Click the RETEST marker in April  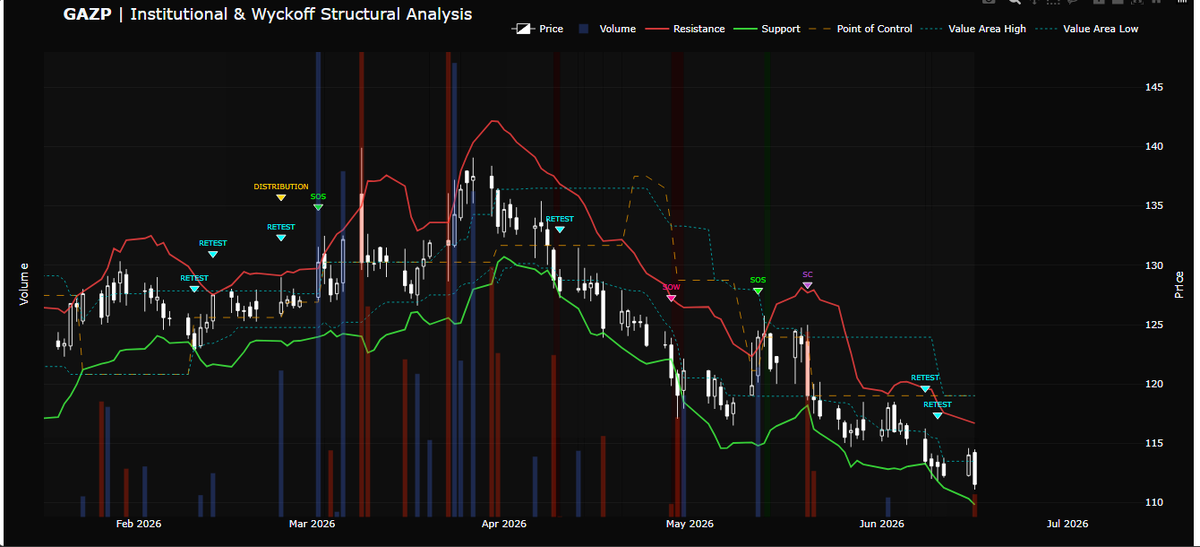pos(560,229)
